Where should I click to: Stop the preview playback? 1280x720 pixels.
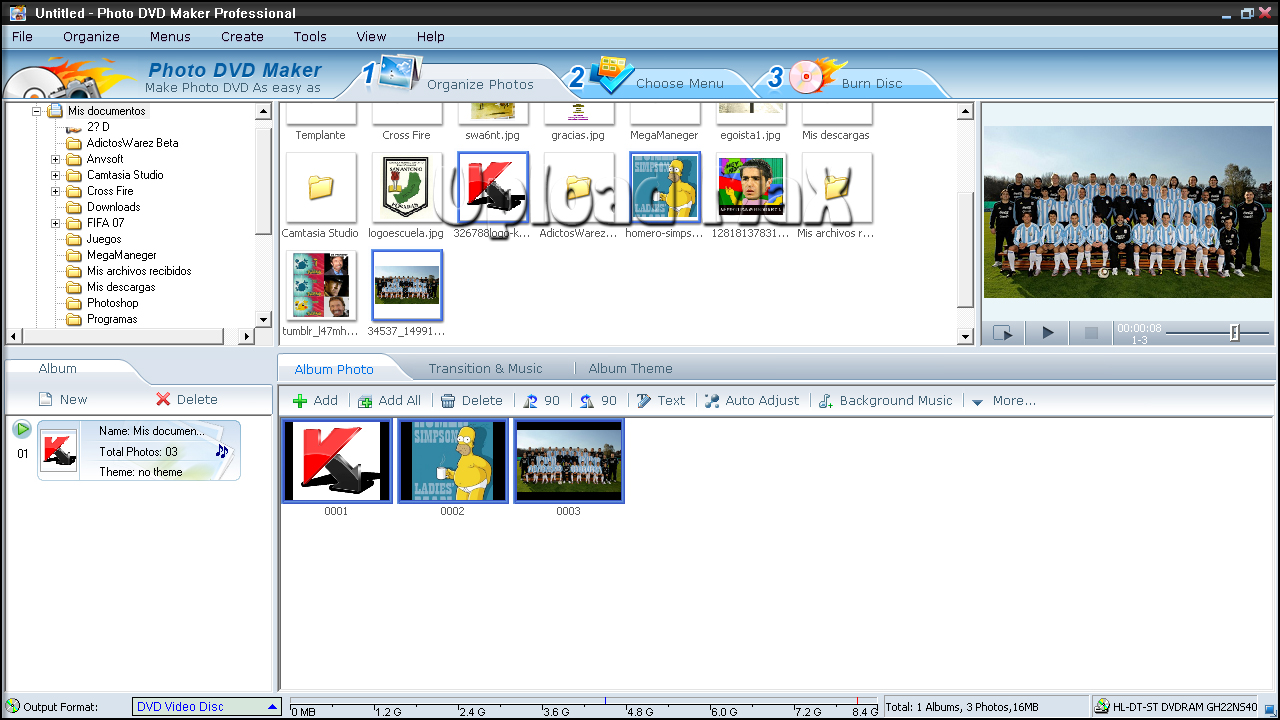tap(1091, 333)
